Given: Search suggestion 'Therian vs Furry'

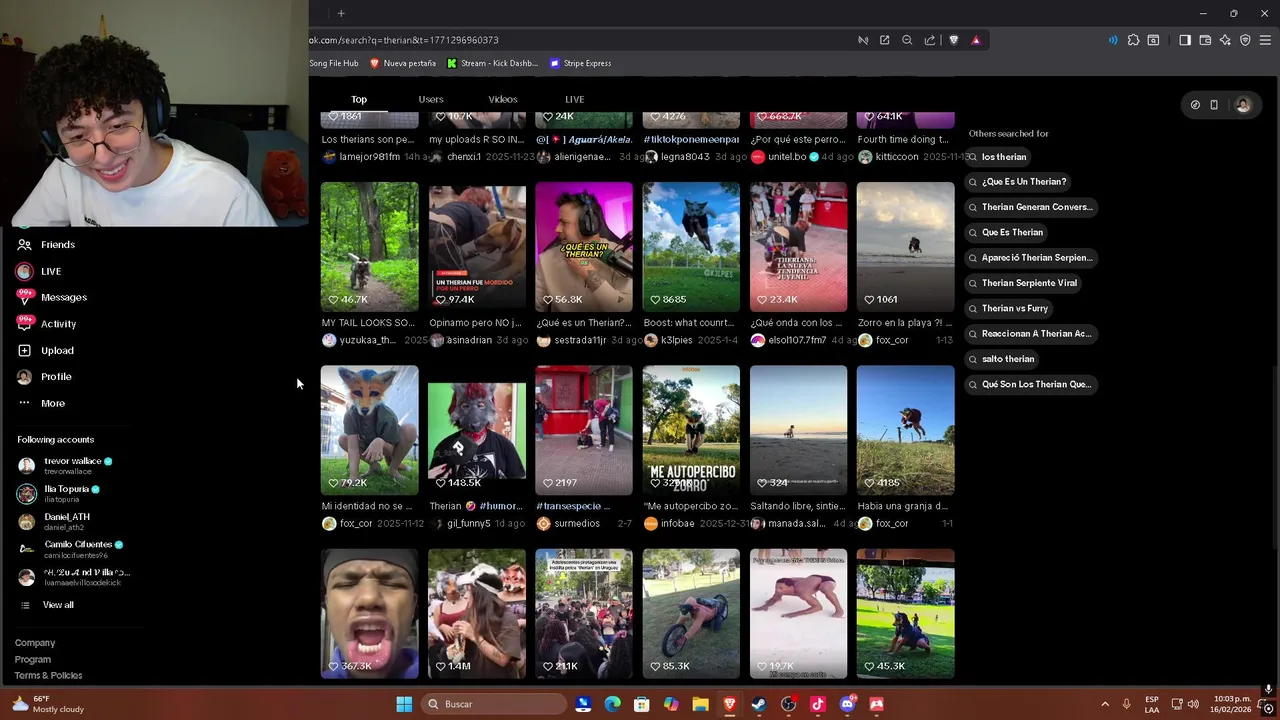Looking at the screenshot, I should 1007,308.
